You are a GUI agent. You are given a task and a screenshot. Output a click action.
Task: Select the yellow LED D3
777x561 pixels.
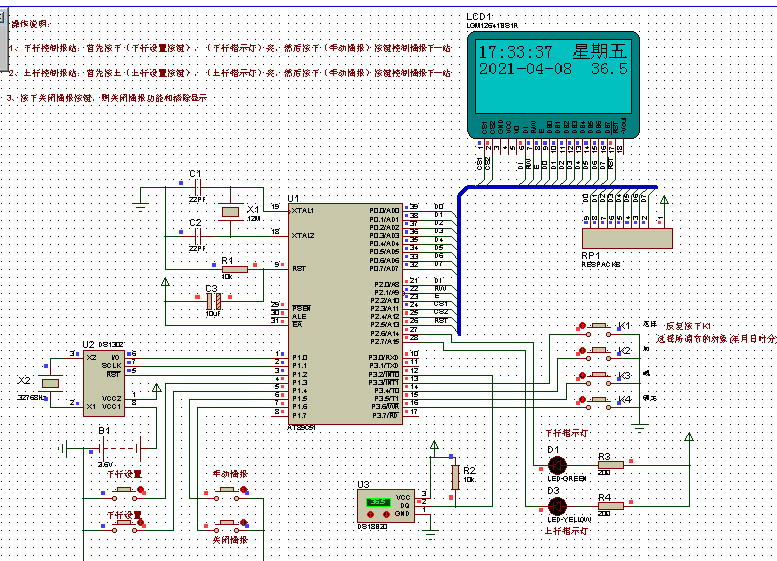[557, 506]
